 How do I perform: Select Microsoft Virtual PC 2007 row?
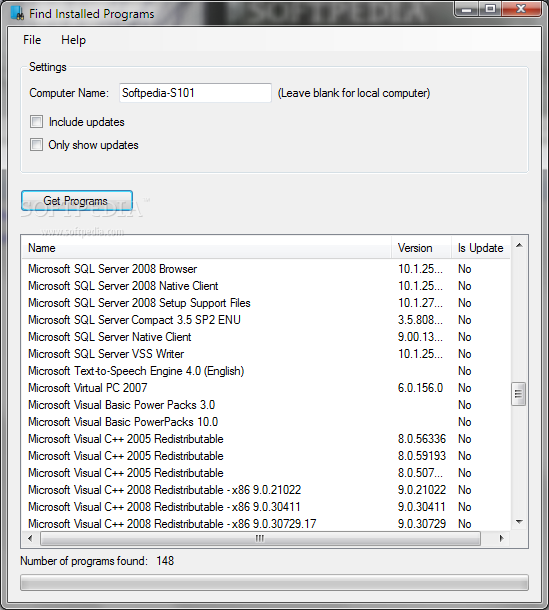coord(266,388)
